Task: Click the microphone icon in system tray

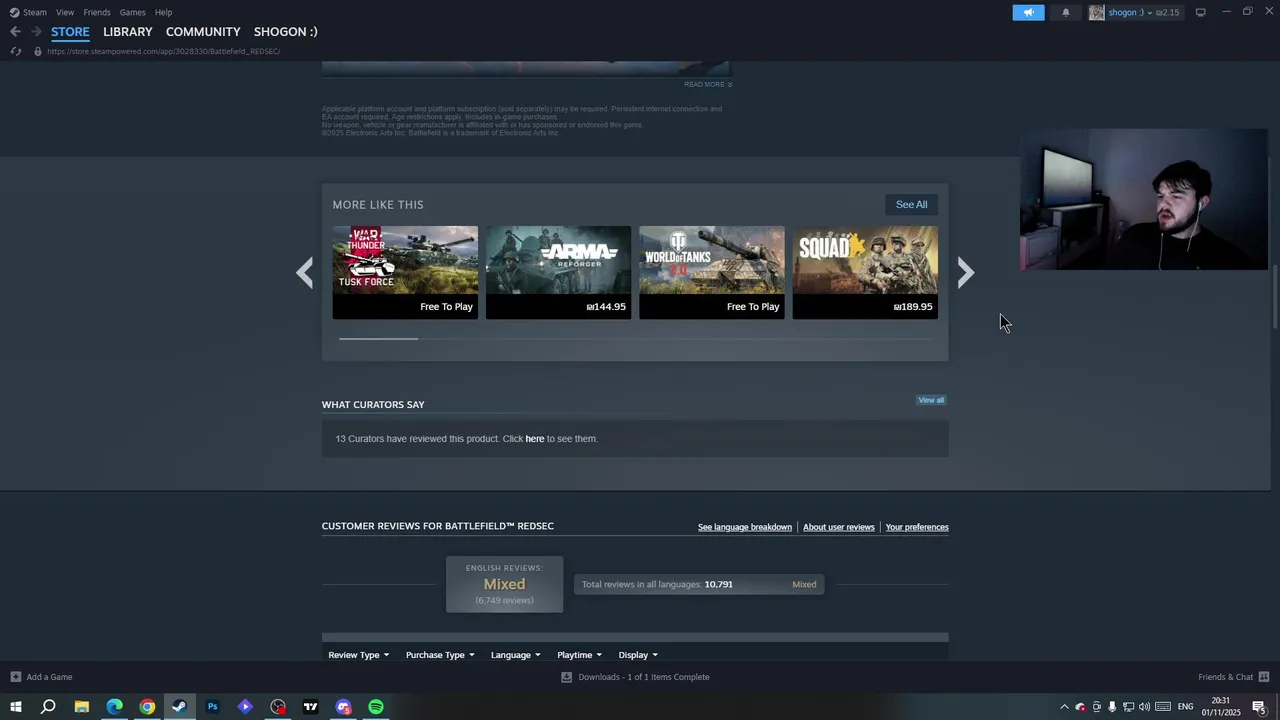Action: click(x=1112, y=707)
